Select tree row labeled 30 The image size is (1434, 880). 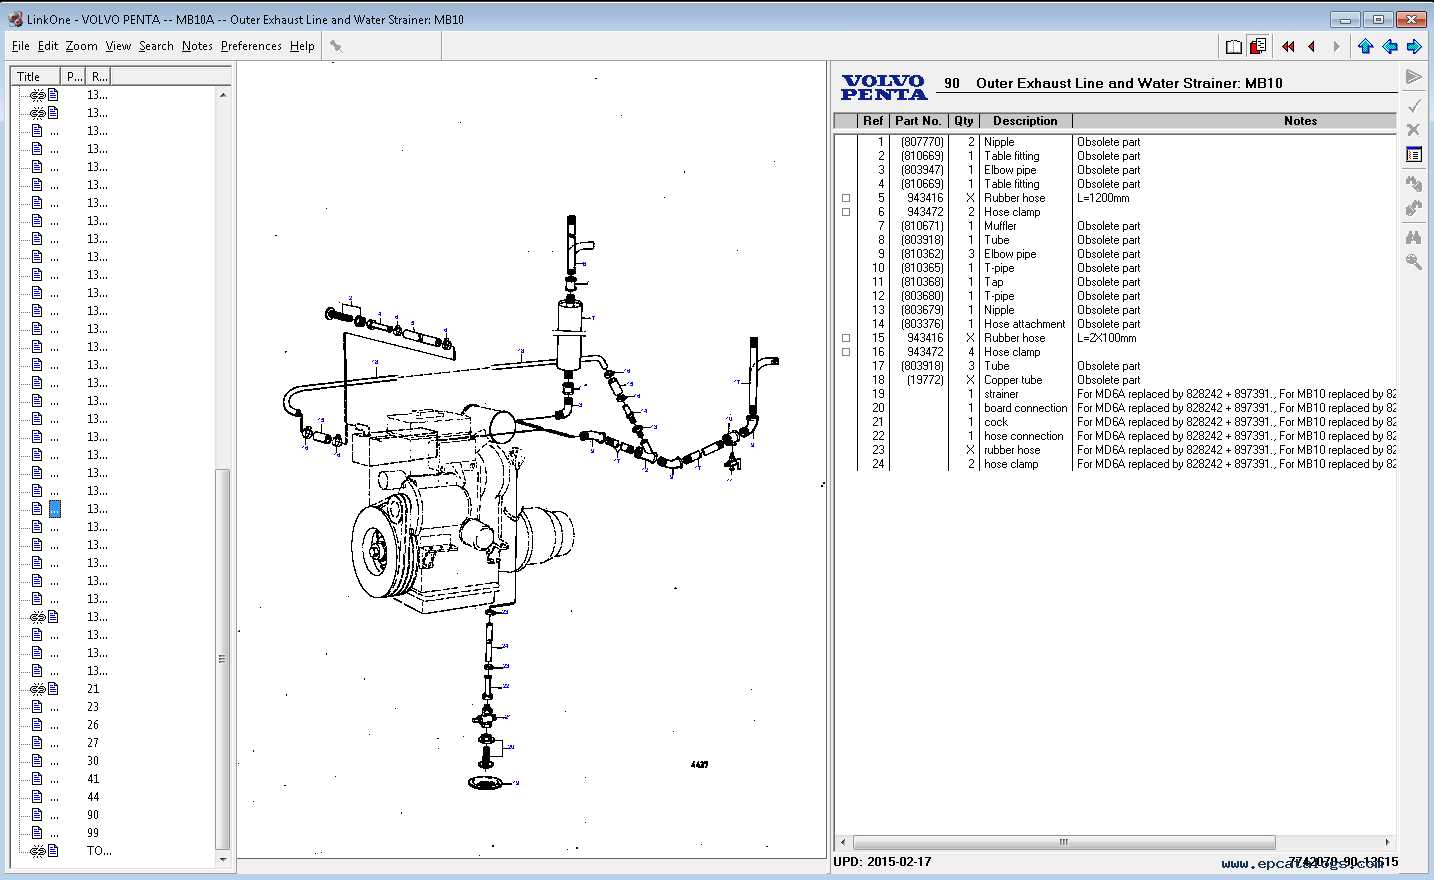pyautogui.click(x=93, y=761)
